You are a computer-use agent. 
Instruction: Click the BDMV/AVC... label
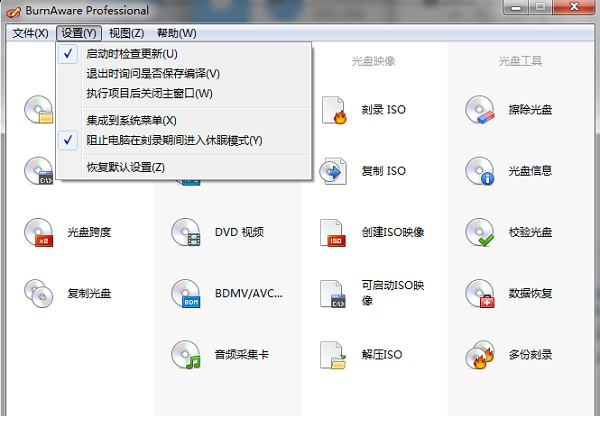pyautogui.click(x=249, y=293)
